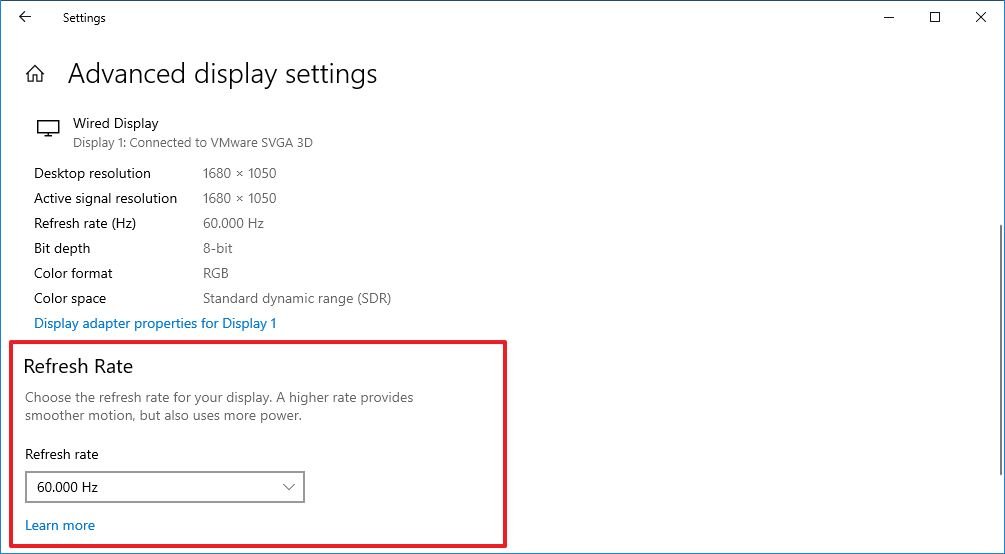Viewport: 1005px width, 554px height.
Task: Close the Settings window
Action: (x=981, y=17)
